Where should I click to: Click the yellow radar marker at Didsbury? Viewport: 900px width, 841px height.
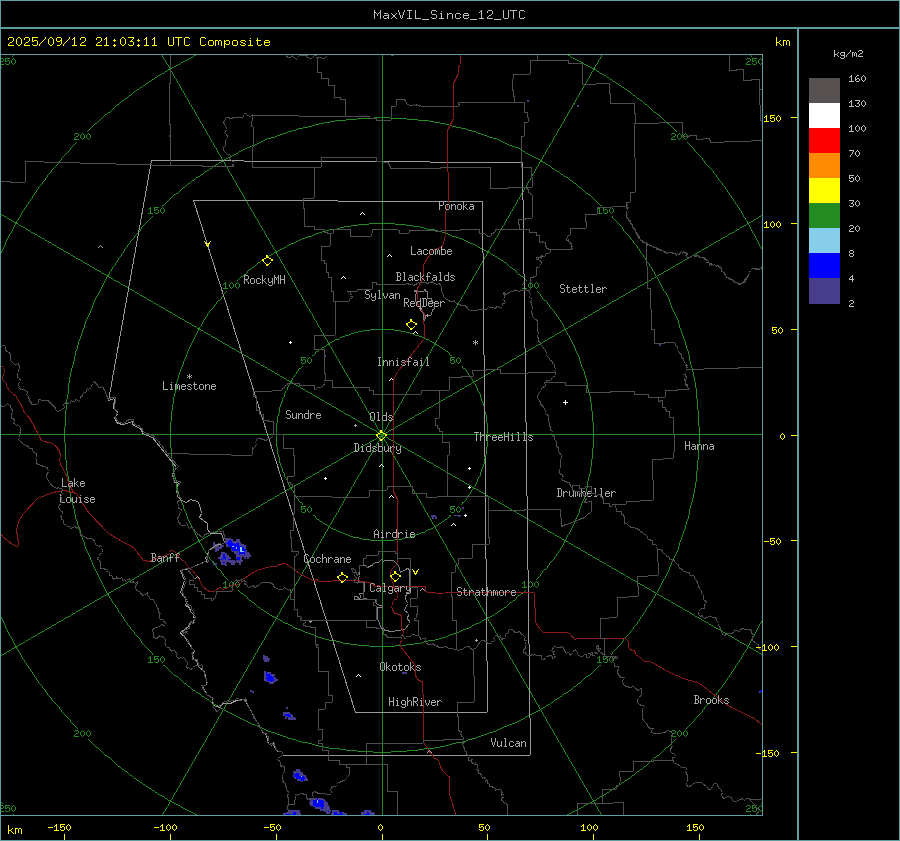pos(382,436)
